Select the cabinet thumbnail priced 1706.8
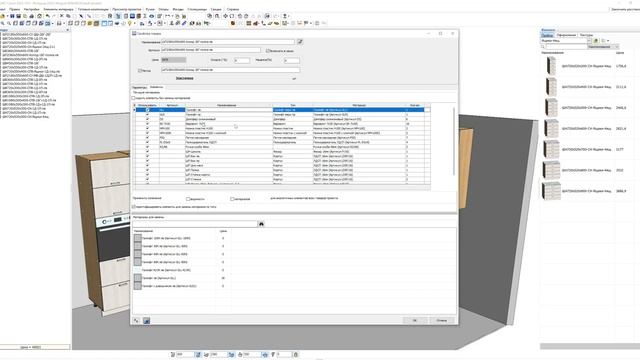The width and height of the screenshot is (640, 360). (x=551, y=66)
